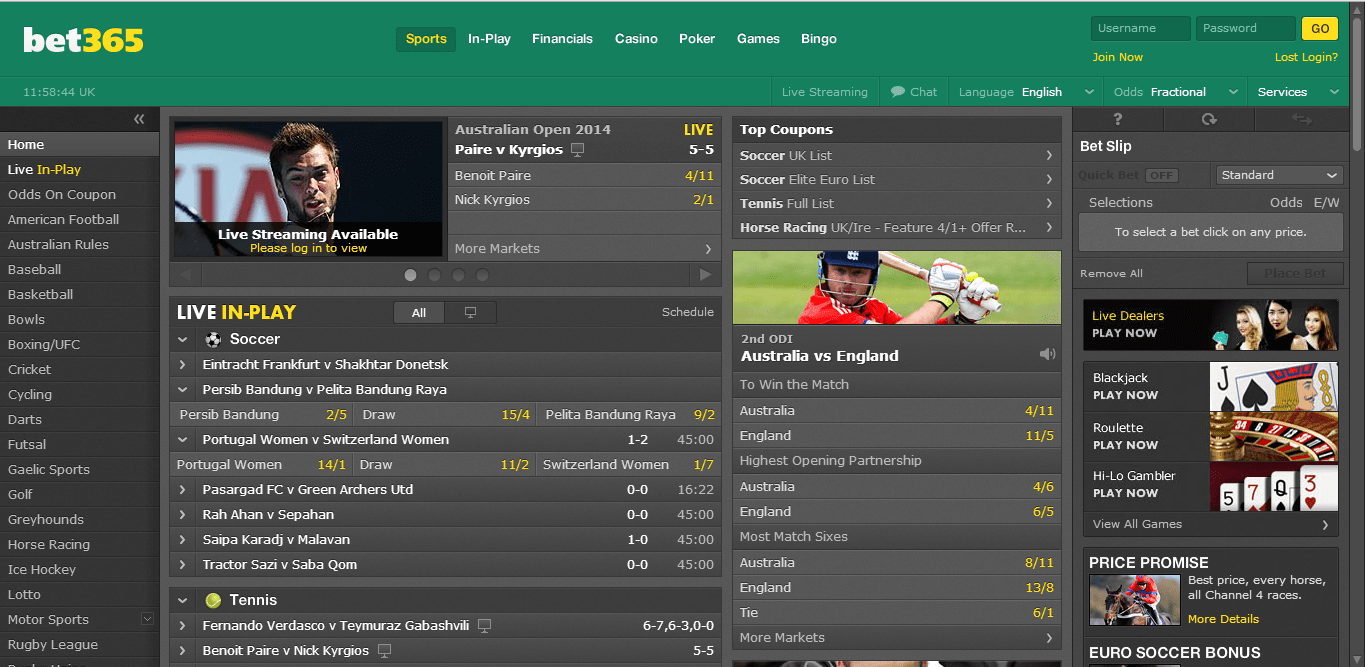1365x667 pixels.
Task: Open Soccer Elite Euro List arrow
Action: [x=1049, y=179]
